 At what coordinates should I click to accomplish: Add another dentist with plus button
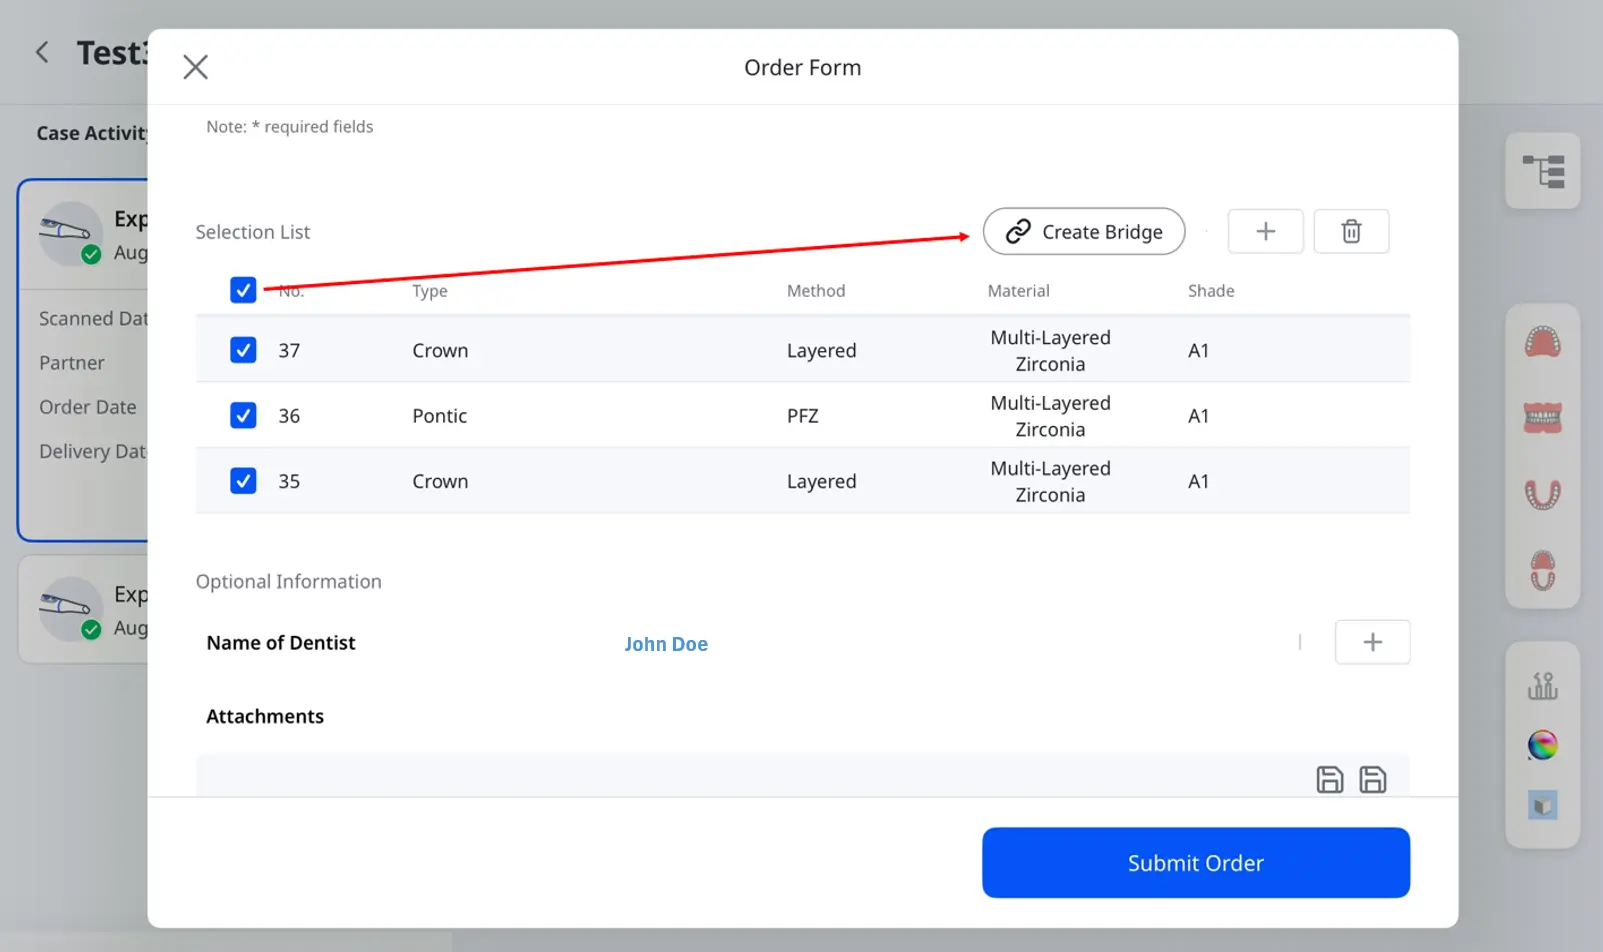click(x=1372, y=642)
